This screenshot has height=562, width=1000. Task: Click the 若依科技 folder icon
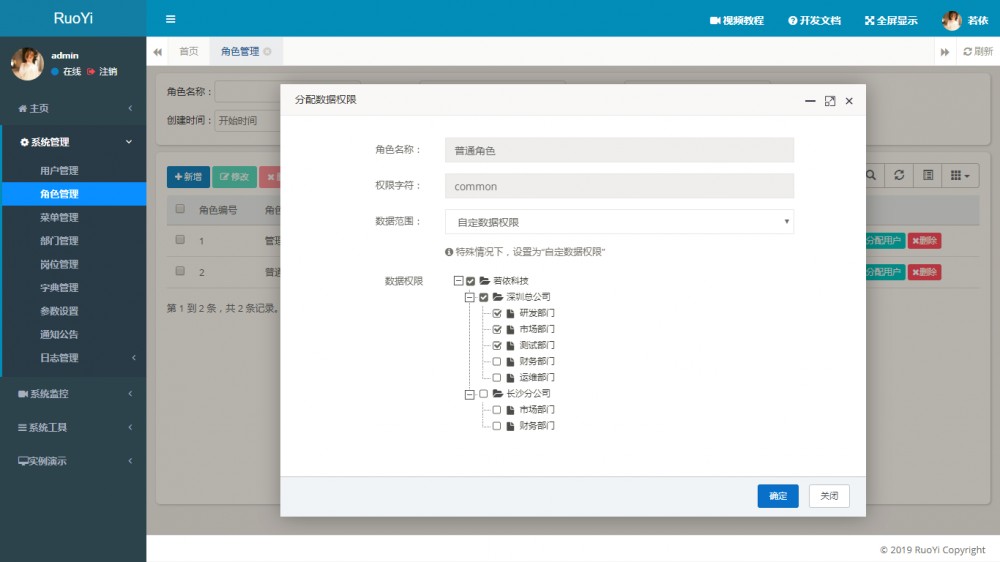(485, 281)
